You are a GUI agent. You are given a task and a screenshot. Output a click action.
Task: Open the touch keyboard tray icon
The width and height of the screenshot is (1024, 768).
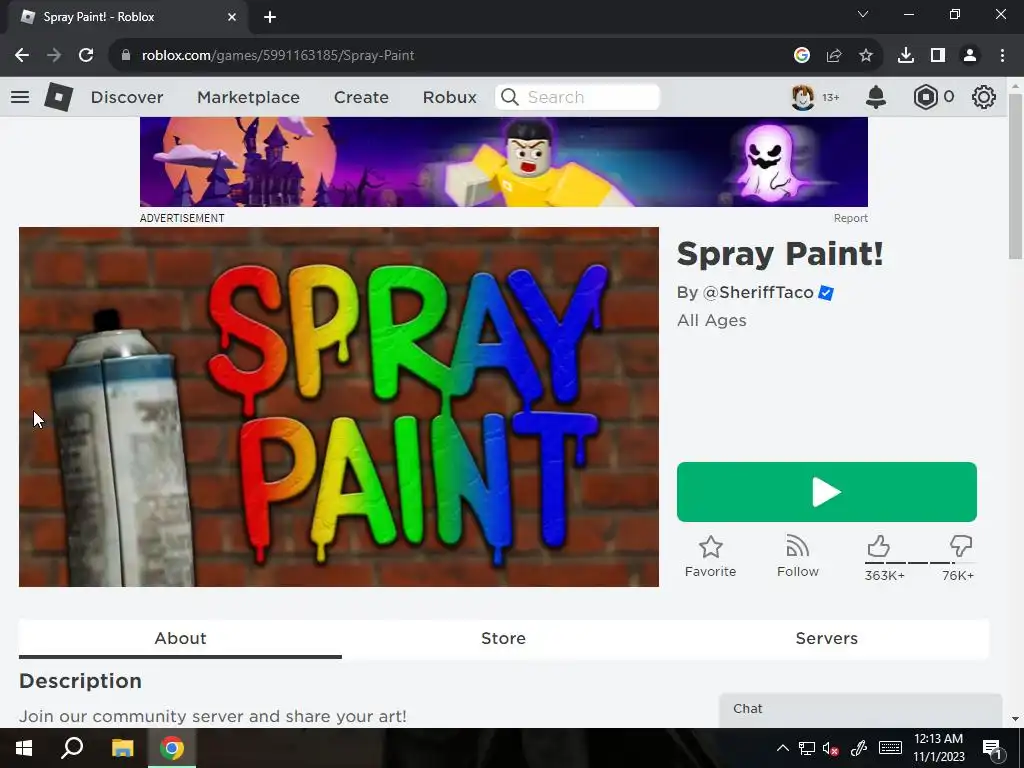pyautogui.click(x=890, y=748)
